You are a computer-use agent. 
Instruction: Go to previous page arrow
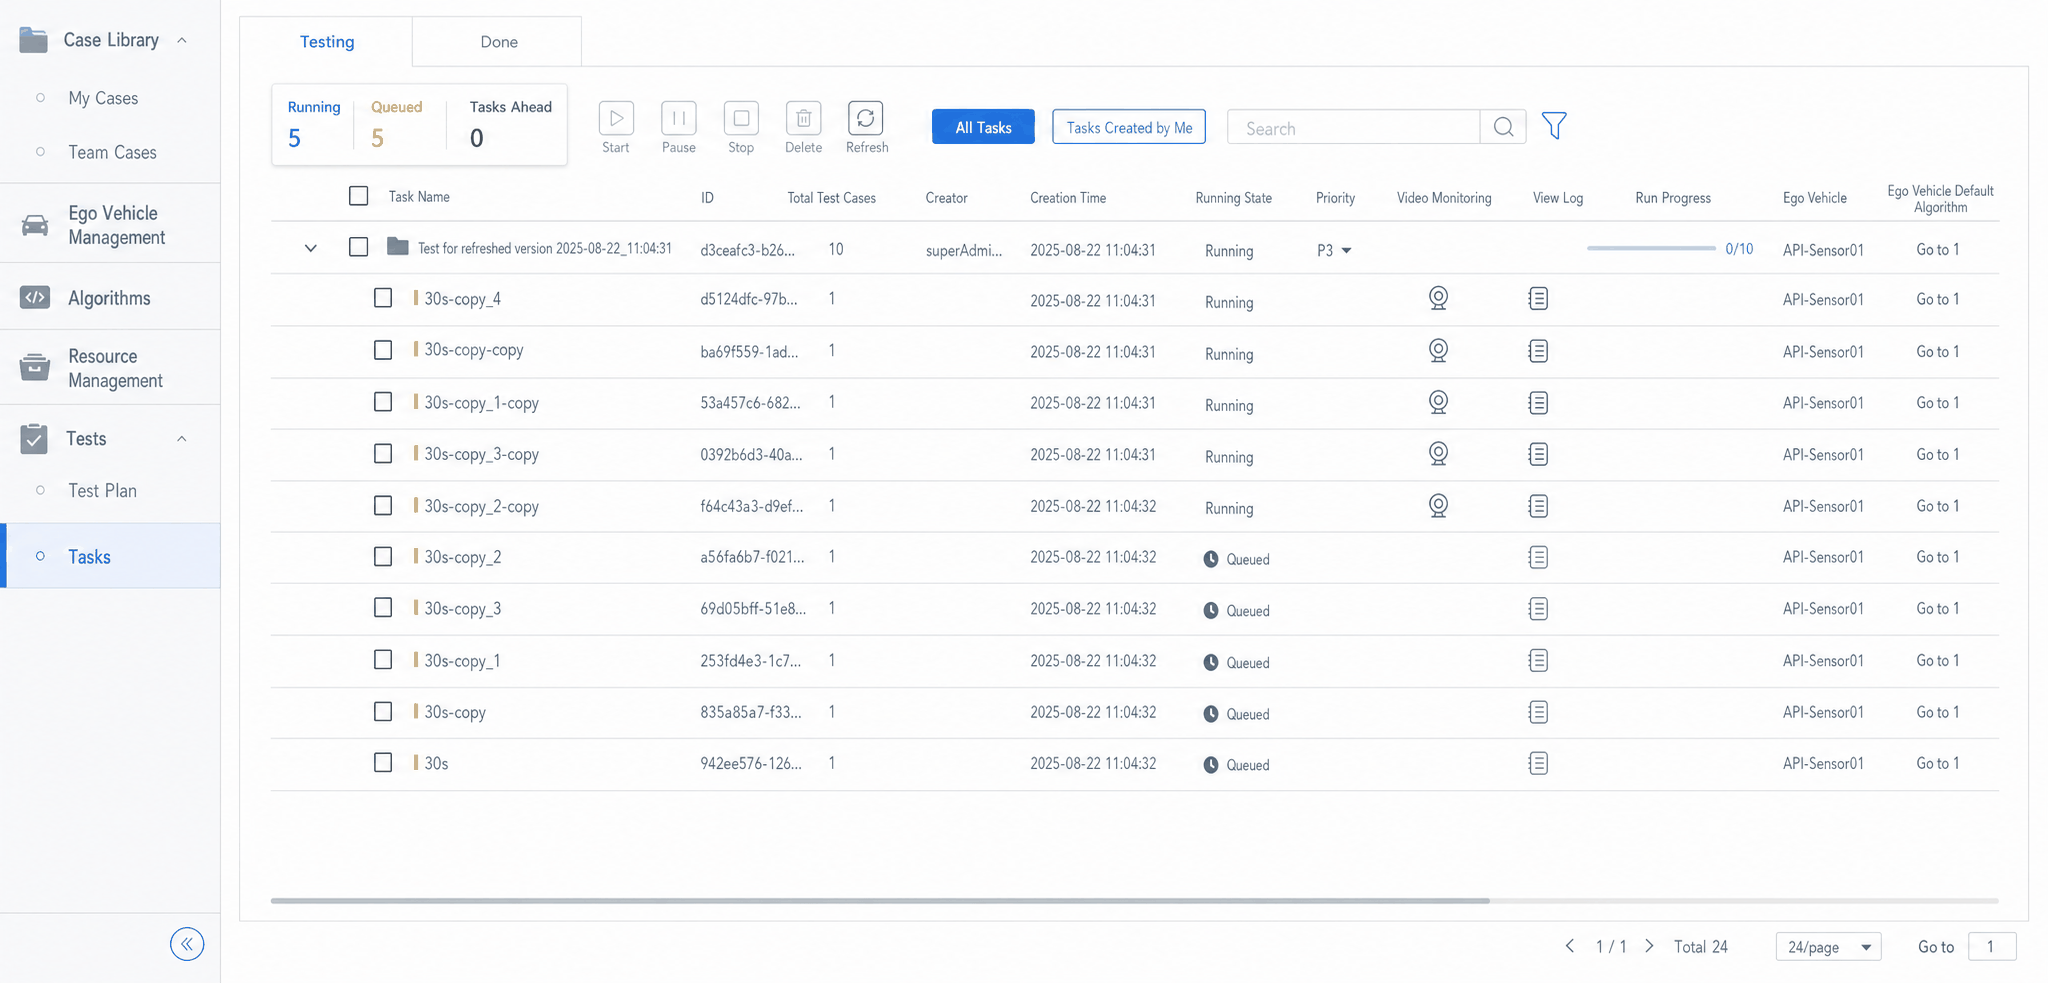[x=1570, y=946]
